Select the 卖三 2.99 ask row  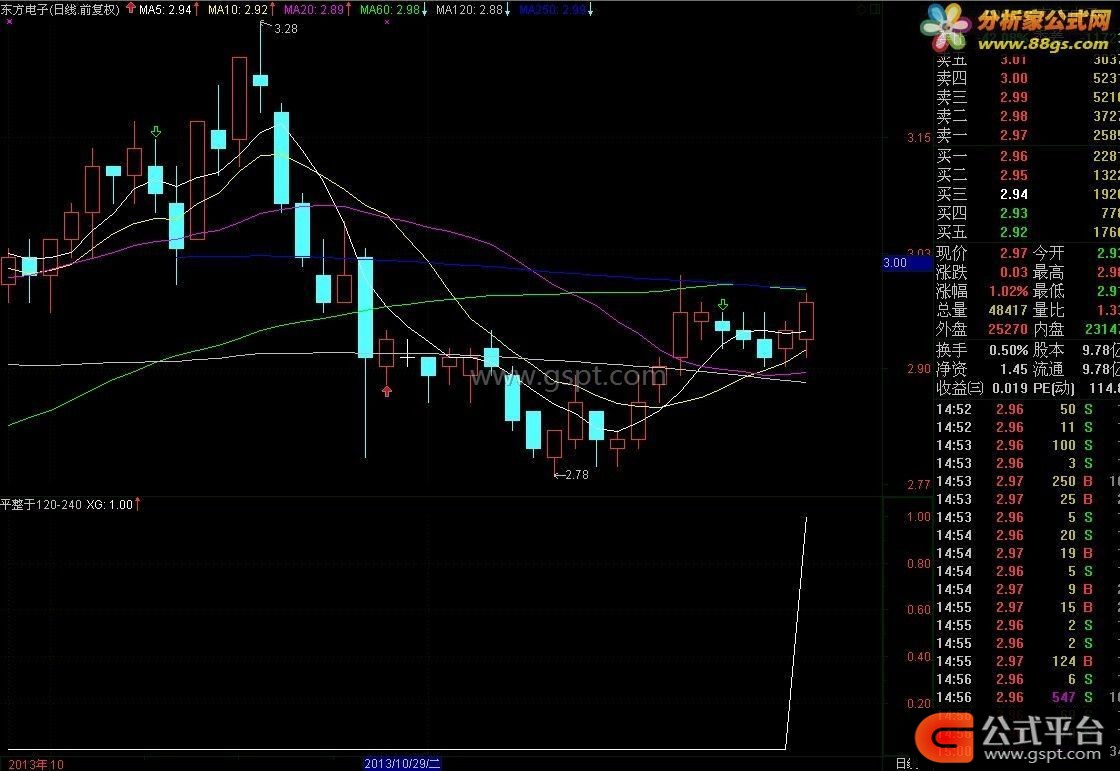pyautogui.click(x=1027, y=97)
